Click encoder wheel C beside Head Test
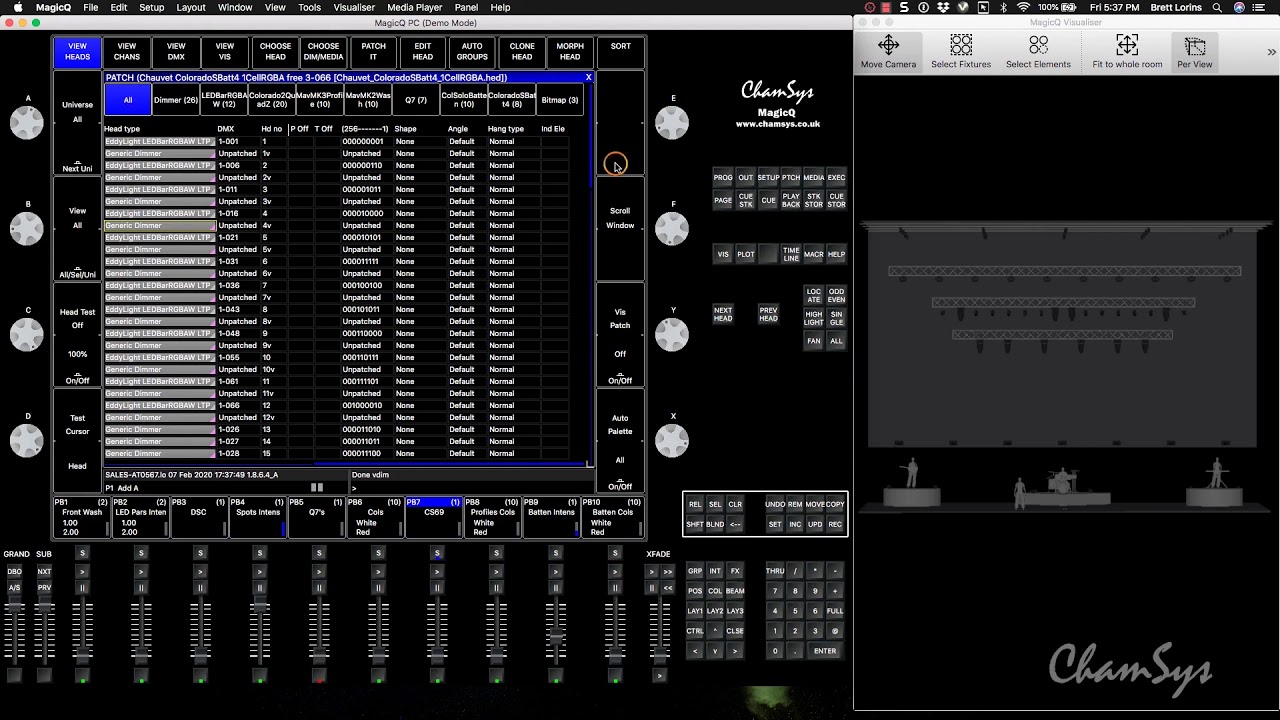 coord(27,334)
